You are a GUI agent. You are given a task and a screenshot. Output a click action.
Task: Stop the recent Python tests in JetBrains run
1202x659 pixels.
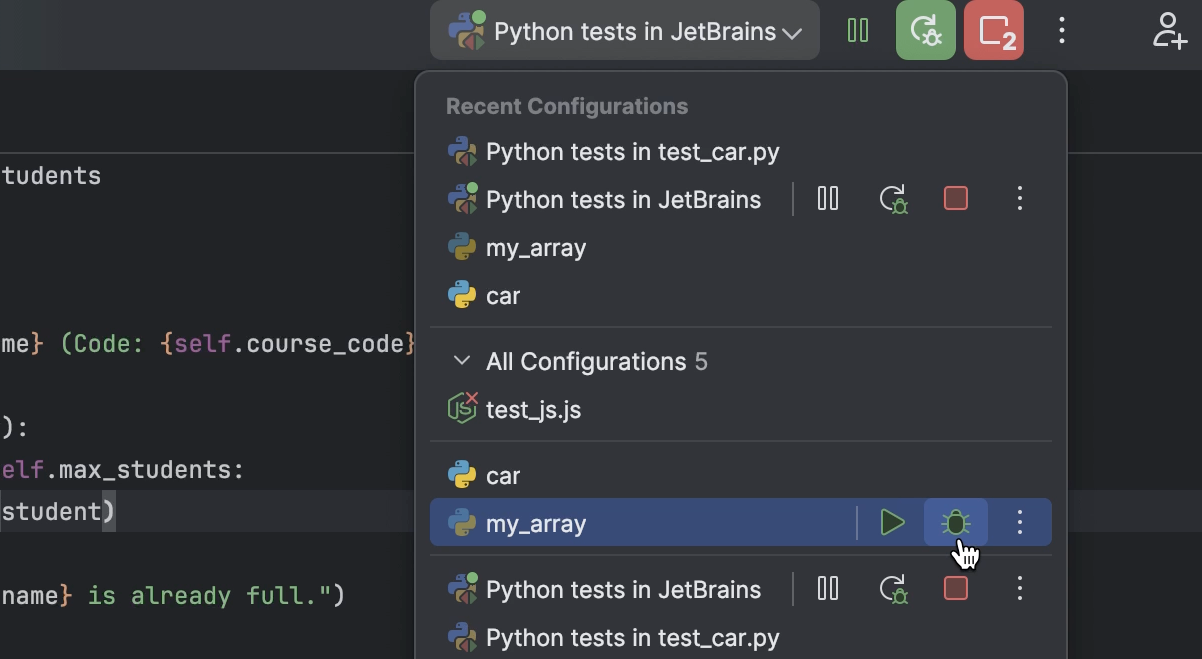click(955, 198)
